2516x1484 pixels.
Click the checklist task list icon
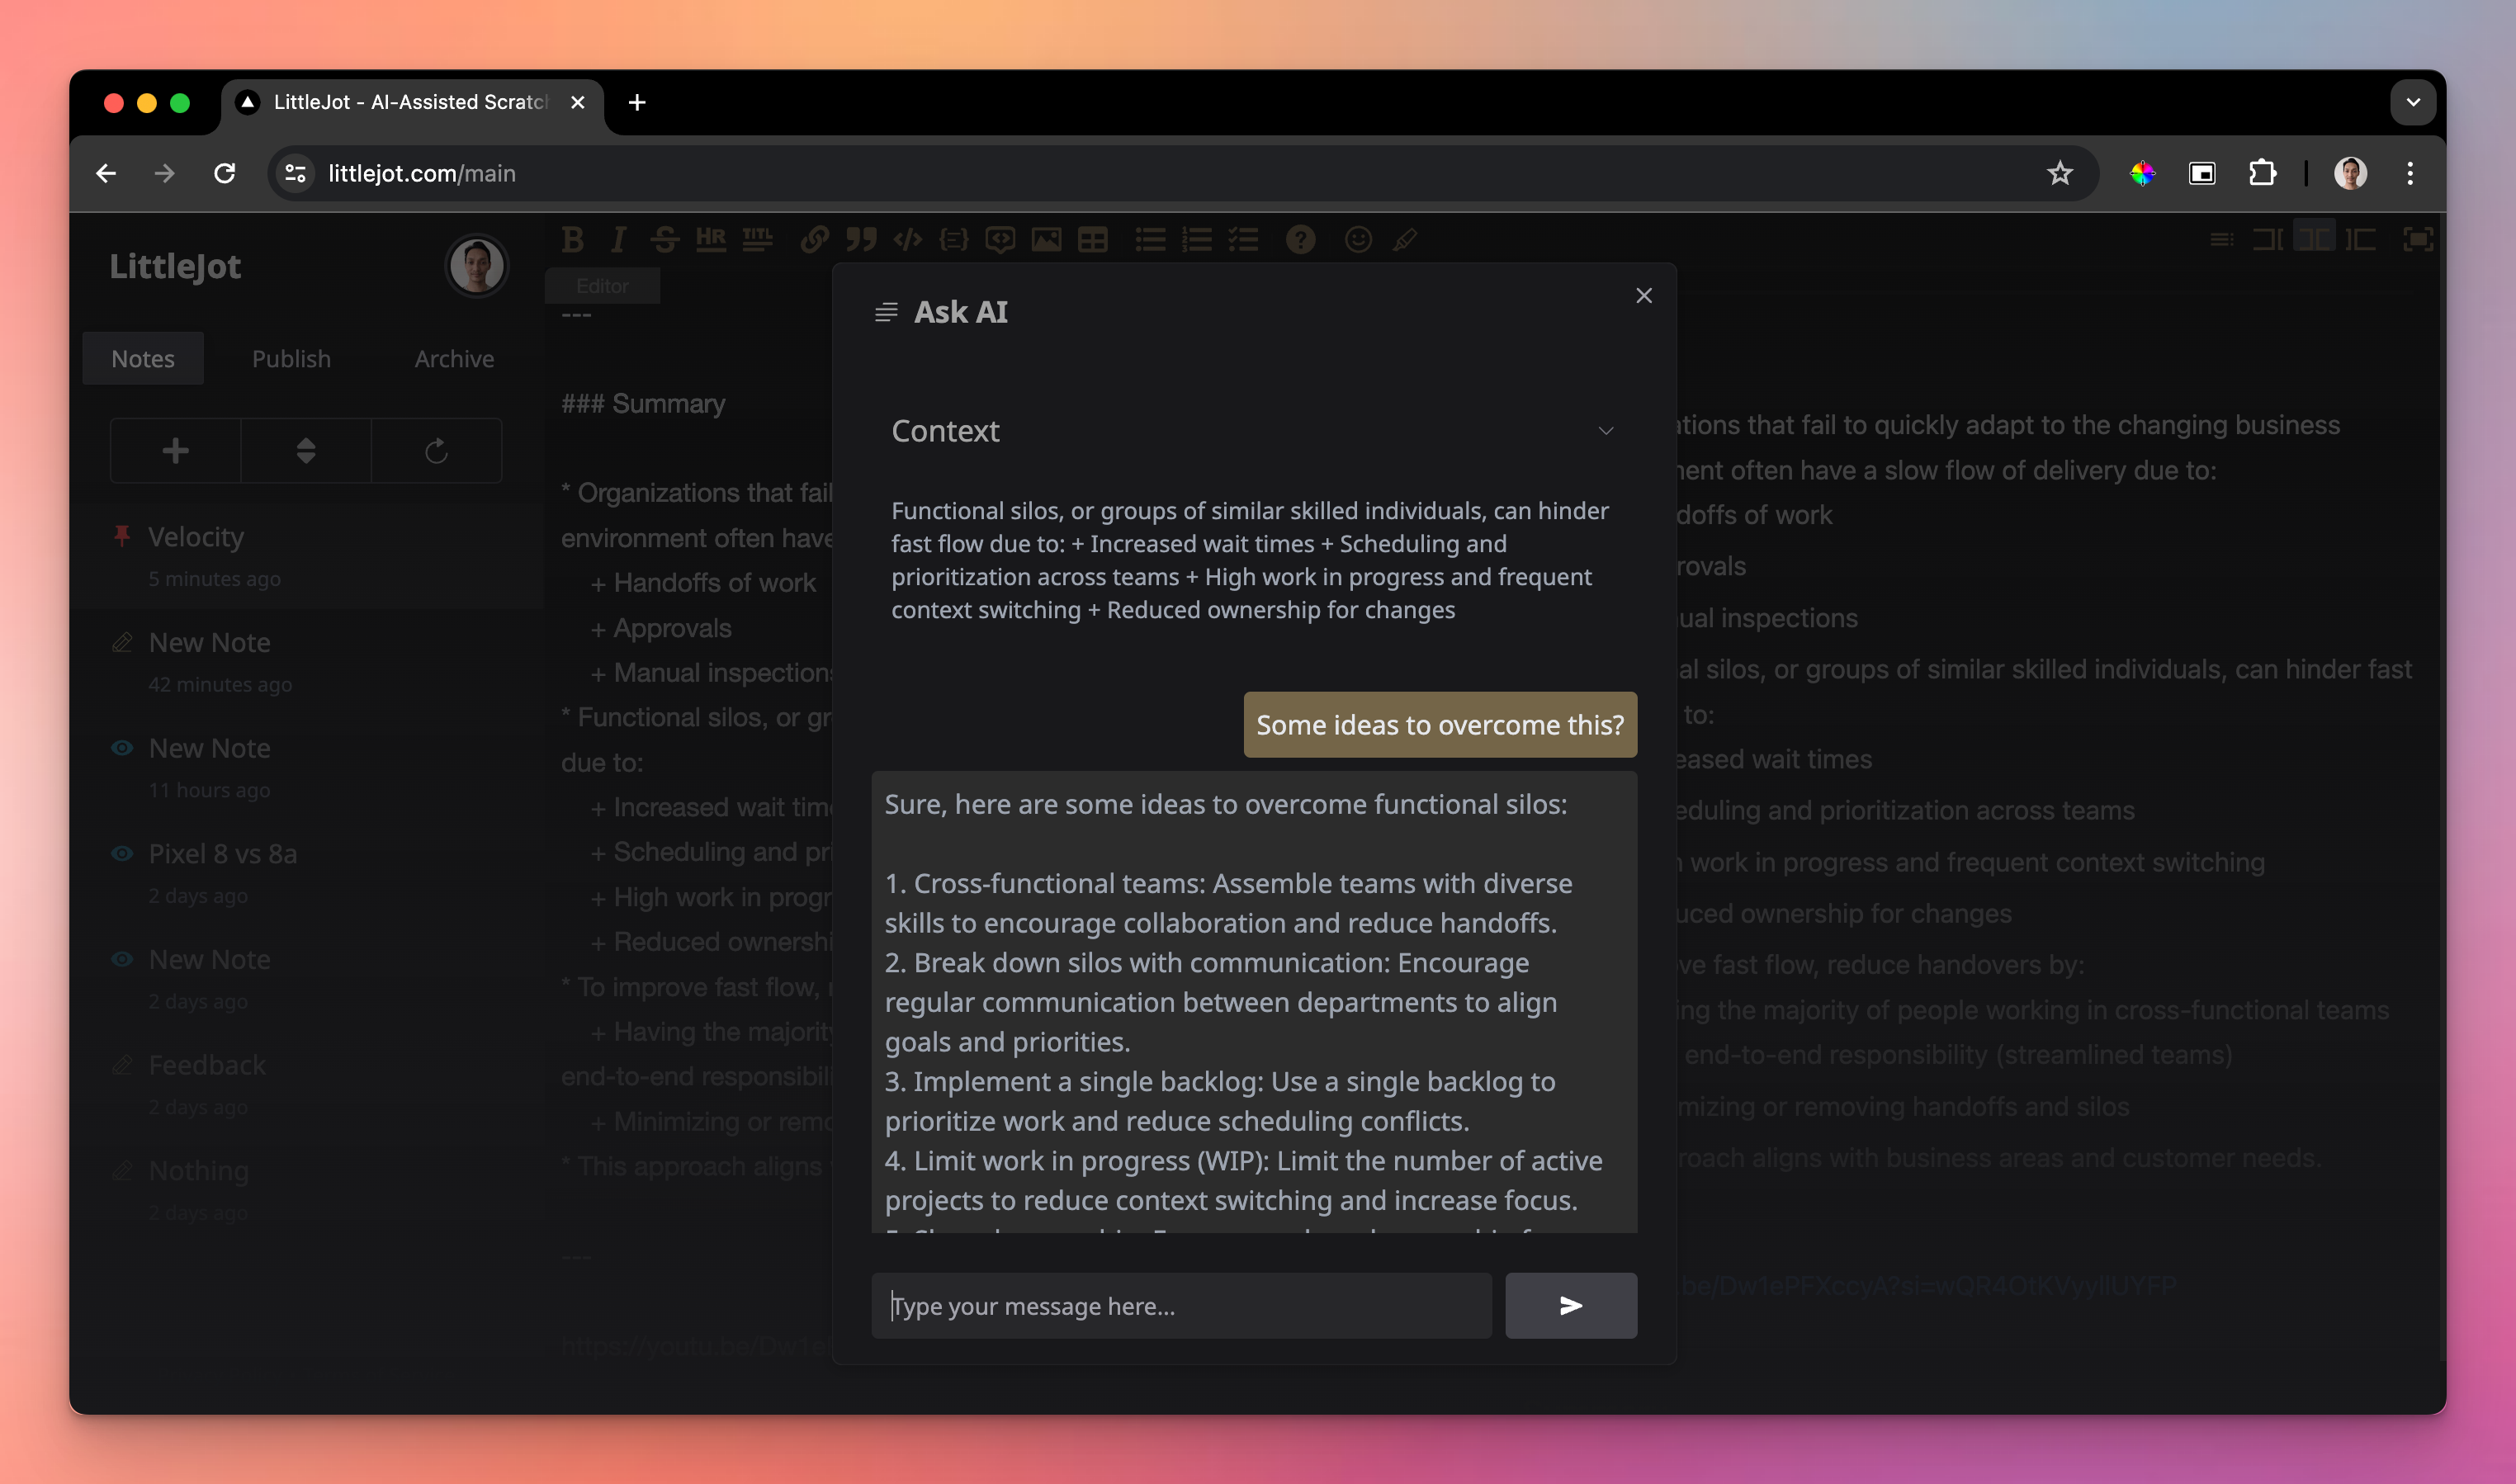pyautogui.click(x=1243, y=239)
